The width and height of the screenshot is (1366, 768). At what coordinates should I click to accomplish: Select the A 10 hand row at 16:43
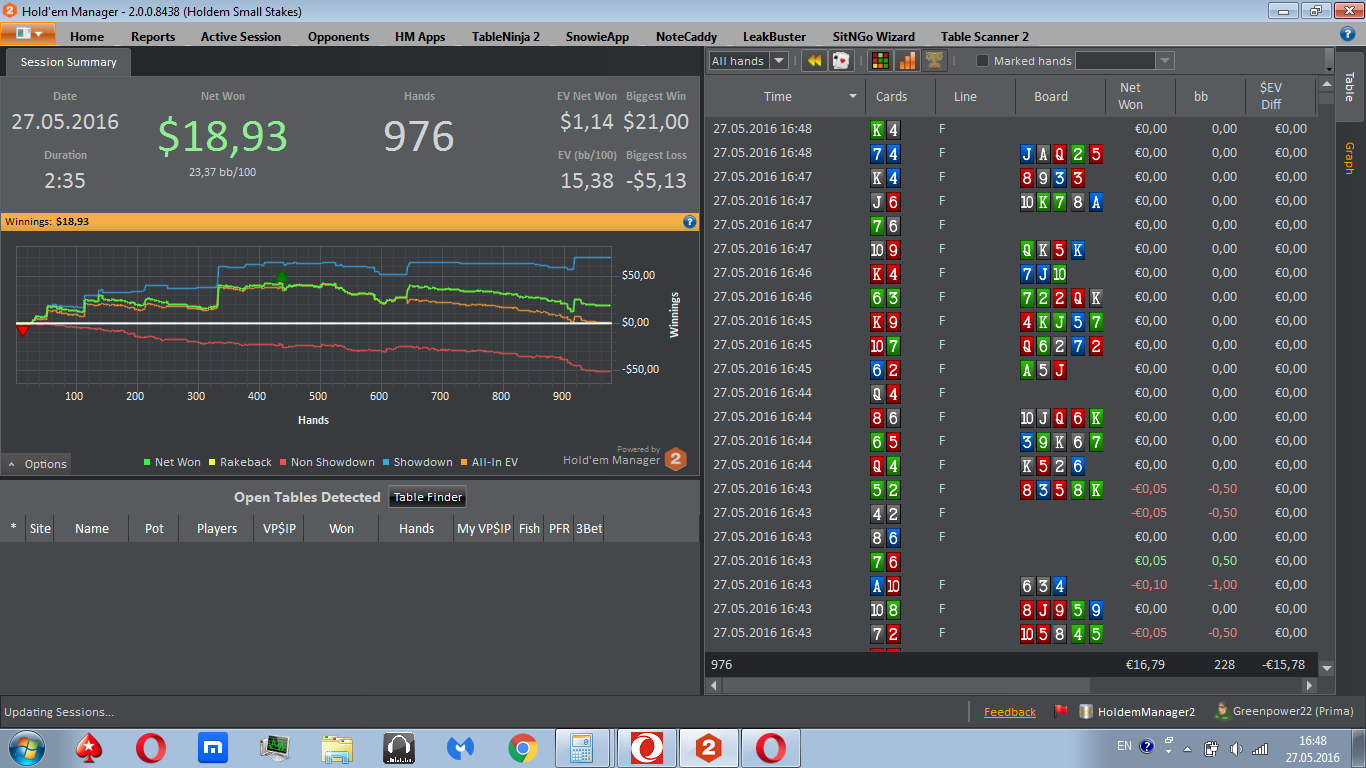pyautogui.click(x=1011, y=585)
